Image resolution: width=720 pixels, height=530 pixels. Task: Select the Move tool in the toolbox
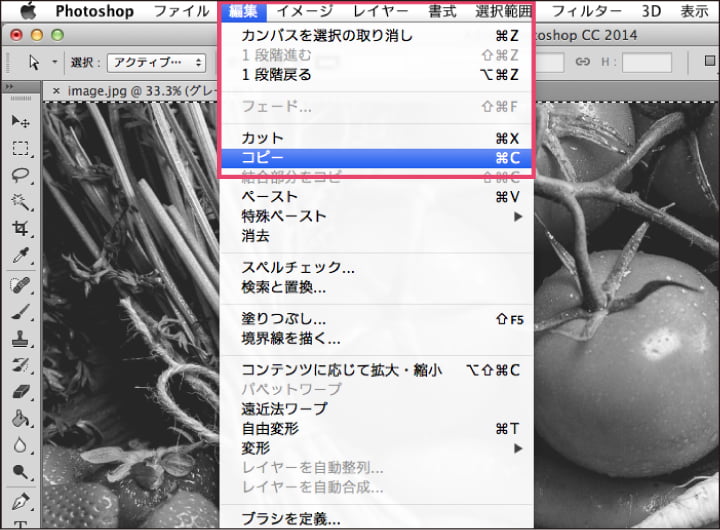[20, 121]
